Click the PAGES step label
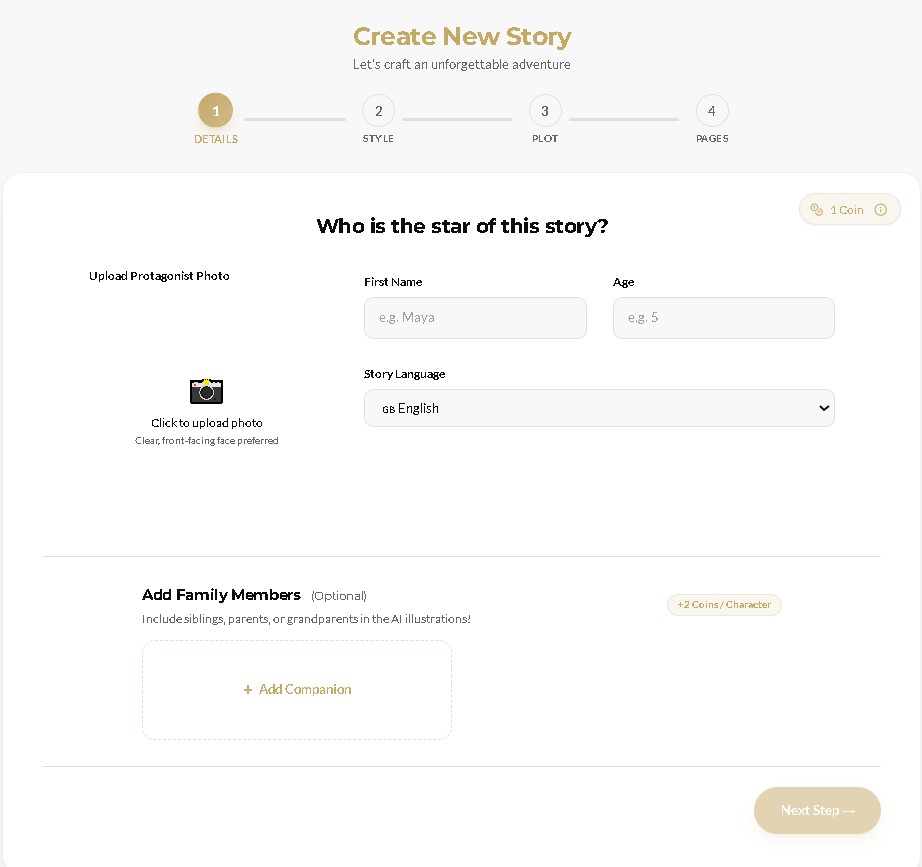 pos(712,139)
